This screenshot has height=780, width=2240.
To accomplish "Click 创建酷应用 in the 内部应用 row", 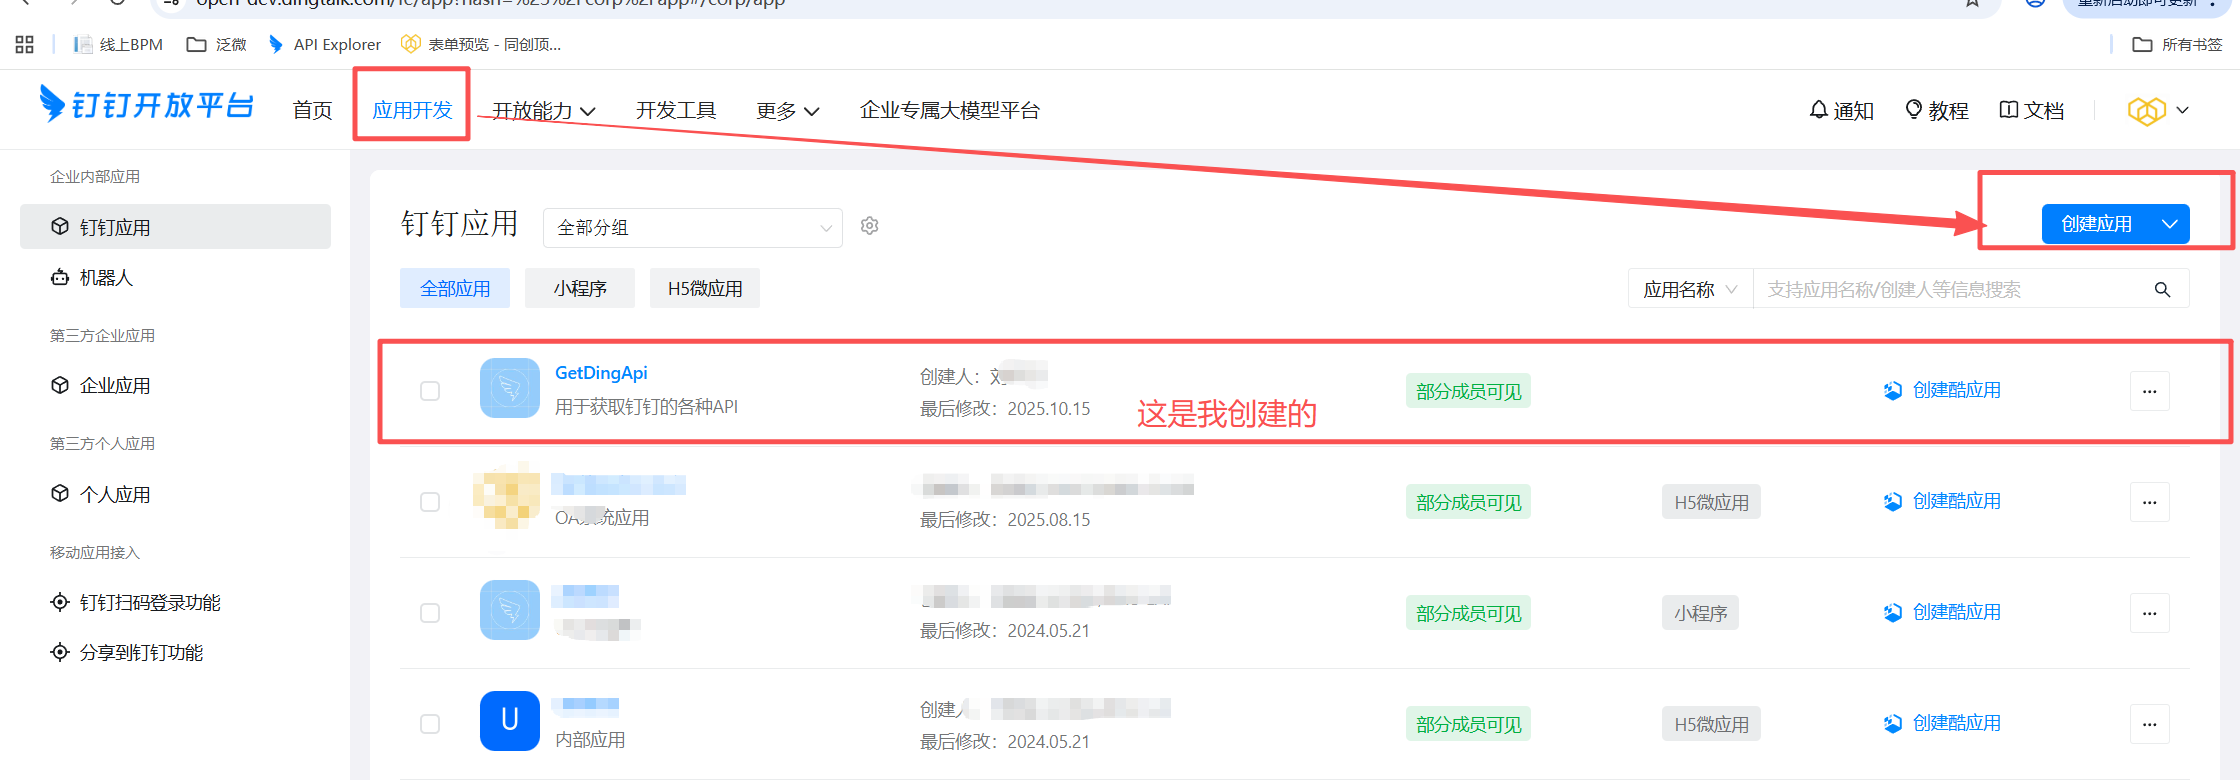I will pyautogui.click(x=1942, y=723).
